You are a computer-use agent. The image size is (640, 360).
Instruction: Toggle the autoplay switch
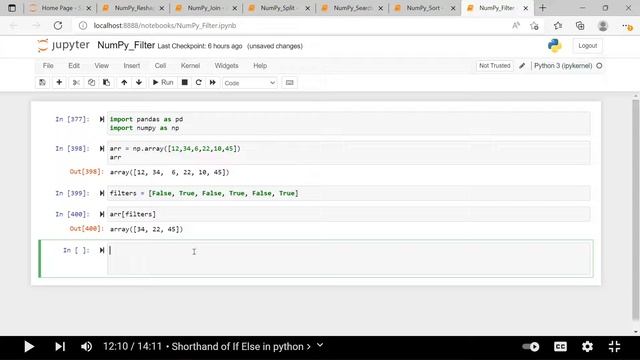[531, 347]
